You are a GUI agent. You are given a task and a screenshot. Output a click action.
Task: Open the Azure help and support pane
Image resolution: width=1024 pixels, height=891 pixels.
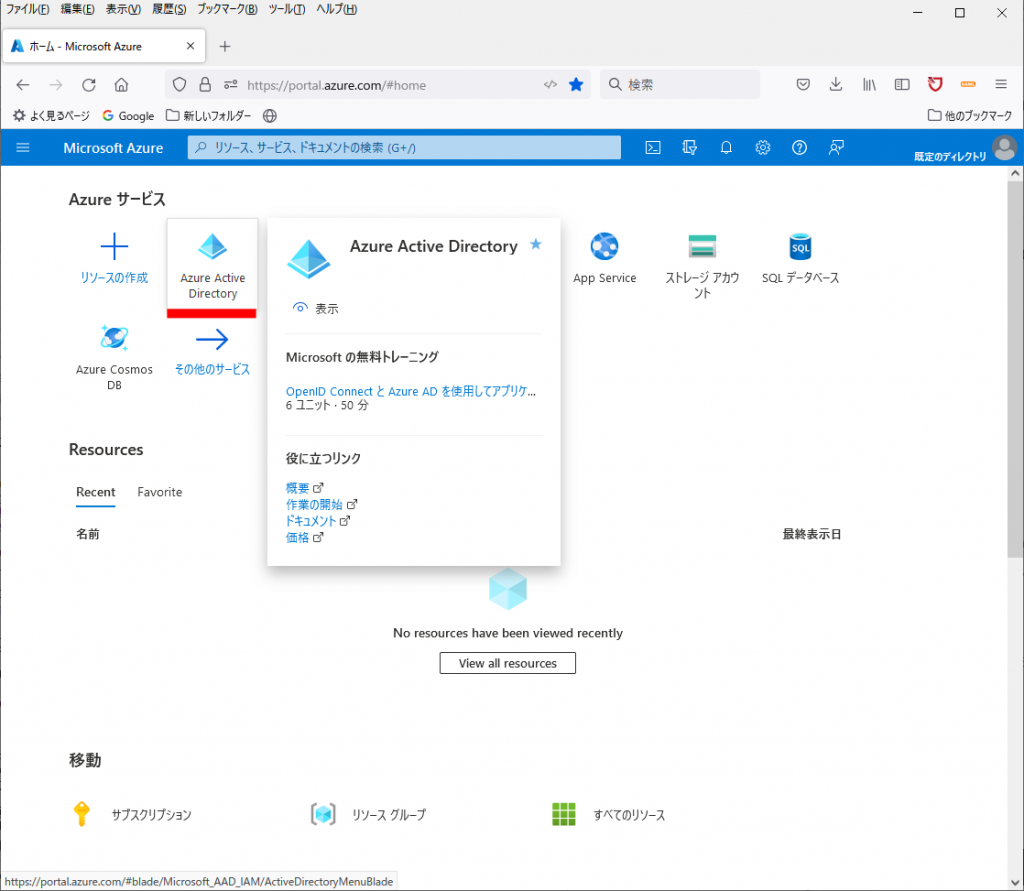point(799,147)
